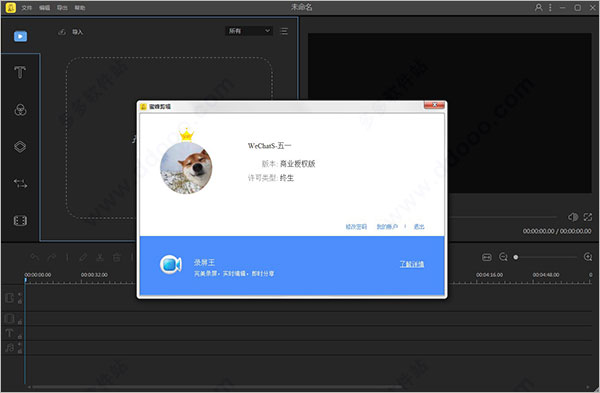Click the video track icon in timeline

[x=10, y=298]
